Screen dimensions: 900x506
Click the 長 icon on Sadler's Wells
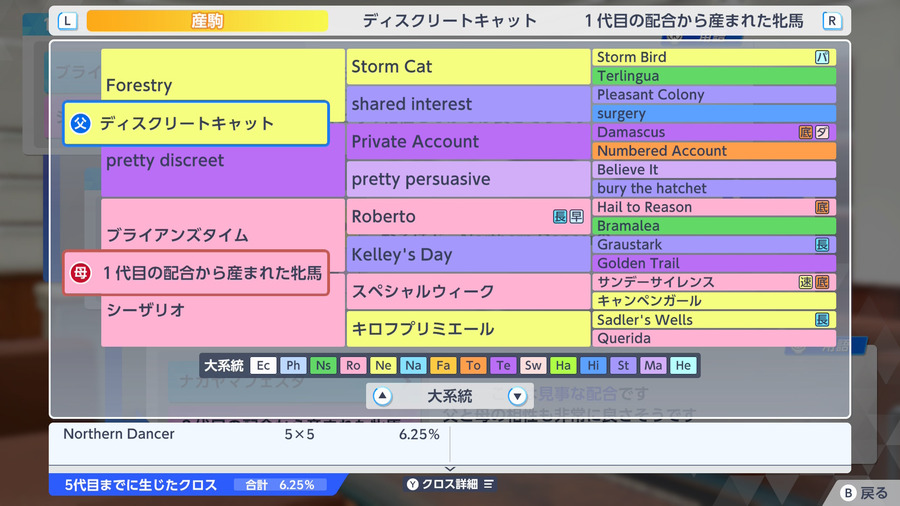pos(822,320)
